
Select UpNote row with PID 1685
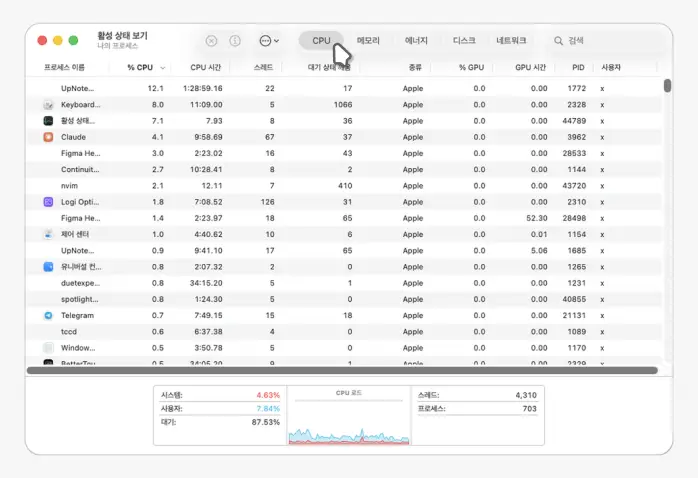[344, 251]
